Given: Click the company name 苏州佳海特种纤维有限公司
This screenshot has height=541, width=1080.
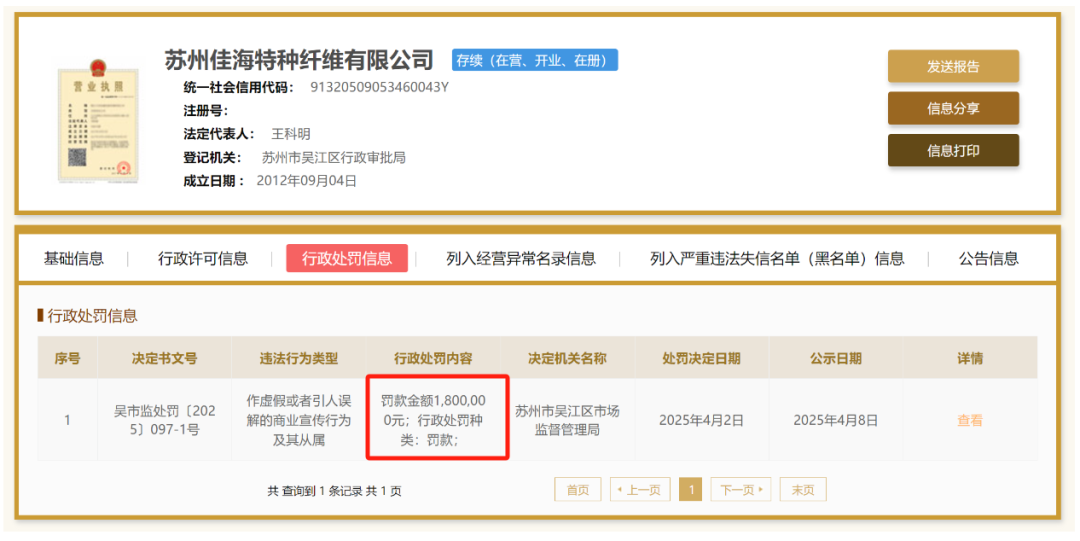Looking at the screenshot, I should coord(299,60).
